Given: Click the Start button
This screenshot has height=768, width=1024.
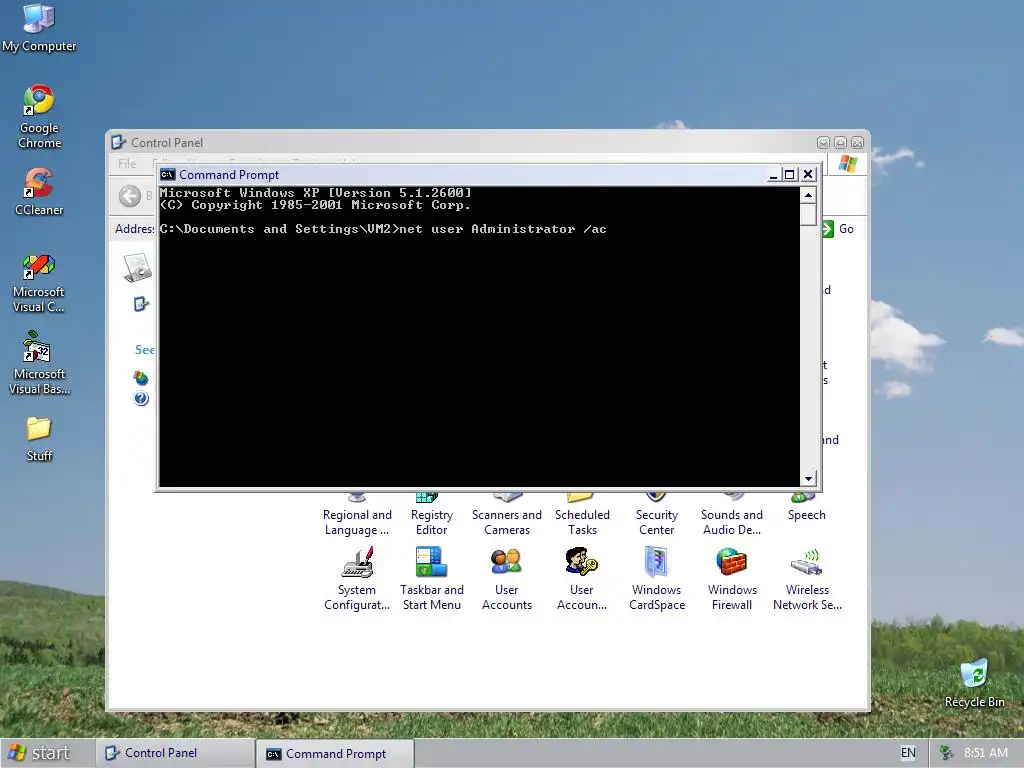Looking at the screenshot, I should click(39, 753).
